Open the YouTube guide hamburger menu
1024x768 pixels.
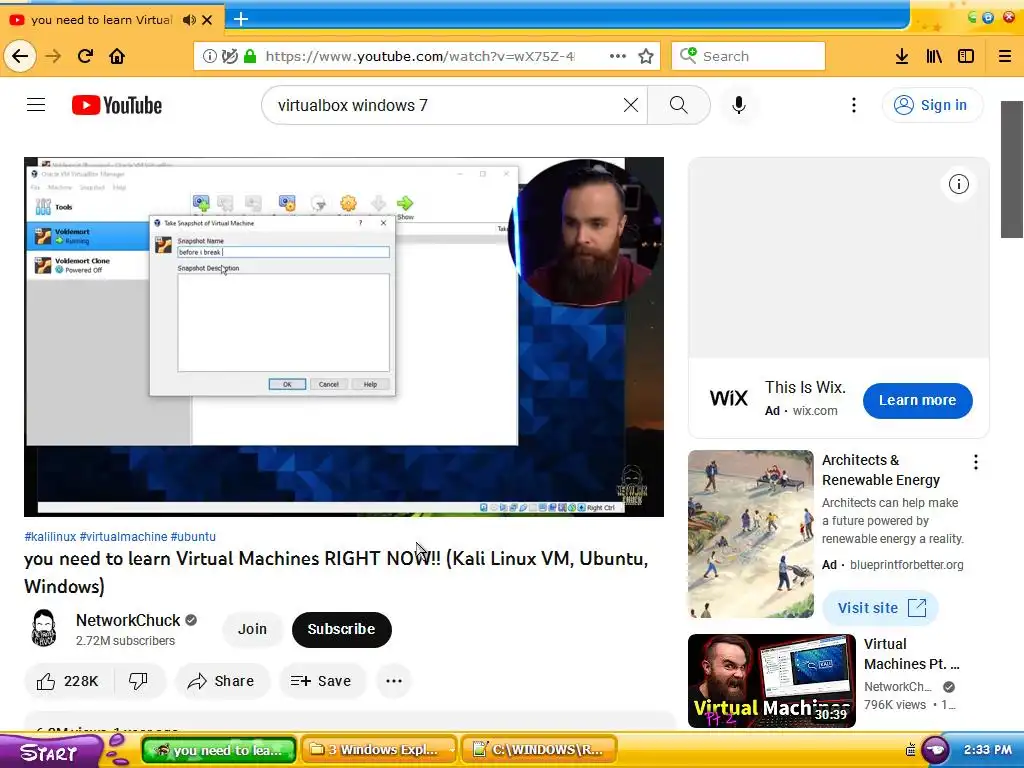coord(36,104)
